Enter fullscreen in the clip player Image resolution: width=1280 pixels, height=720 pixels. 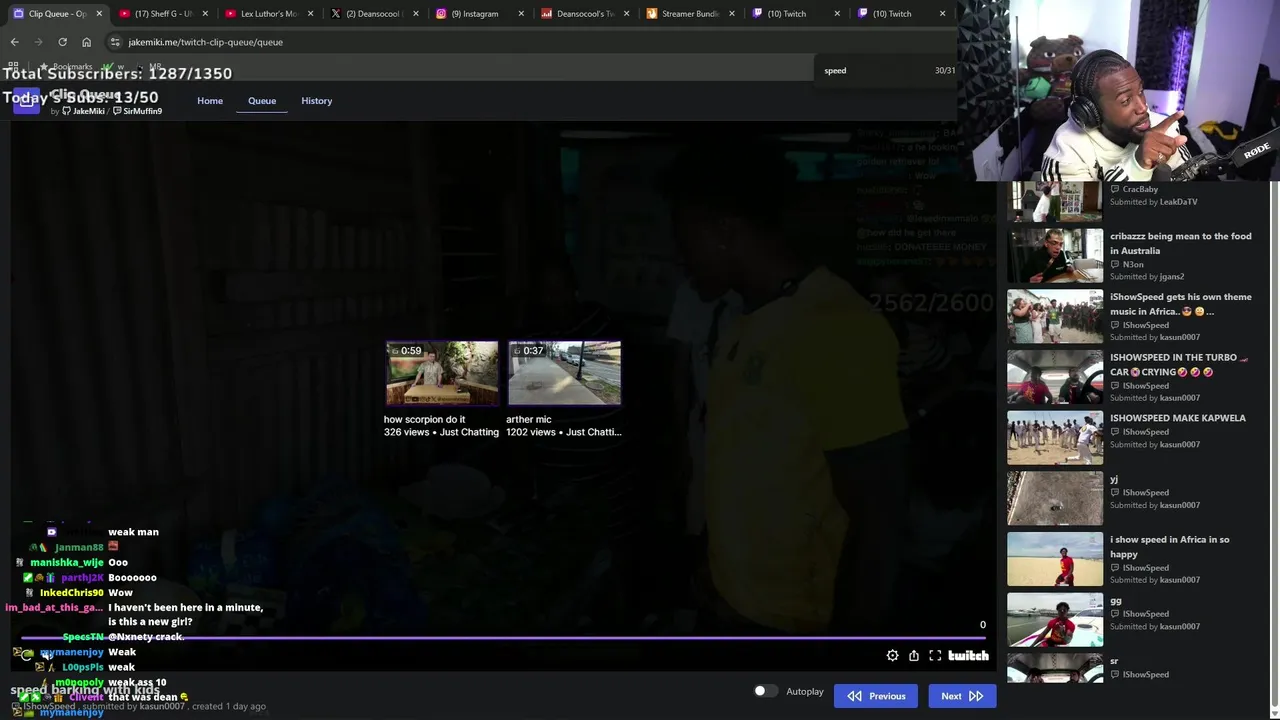(935, 656)
